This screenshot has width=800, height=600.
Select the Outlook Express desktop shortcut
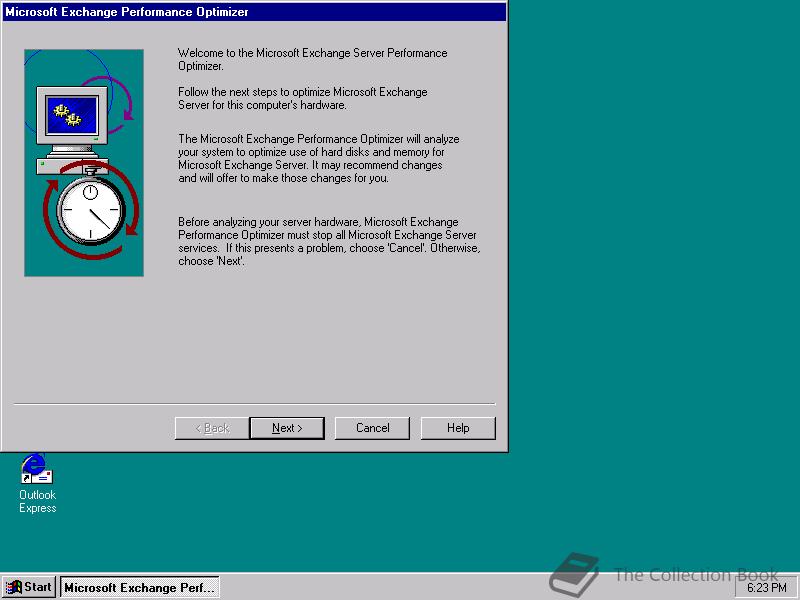37,484
